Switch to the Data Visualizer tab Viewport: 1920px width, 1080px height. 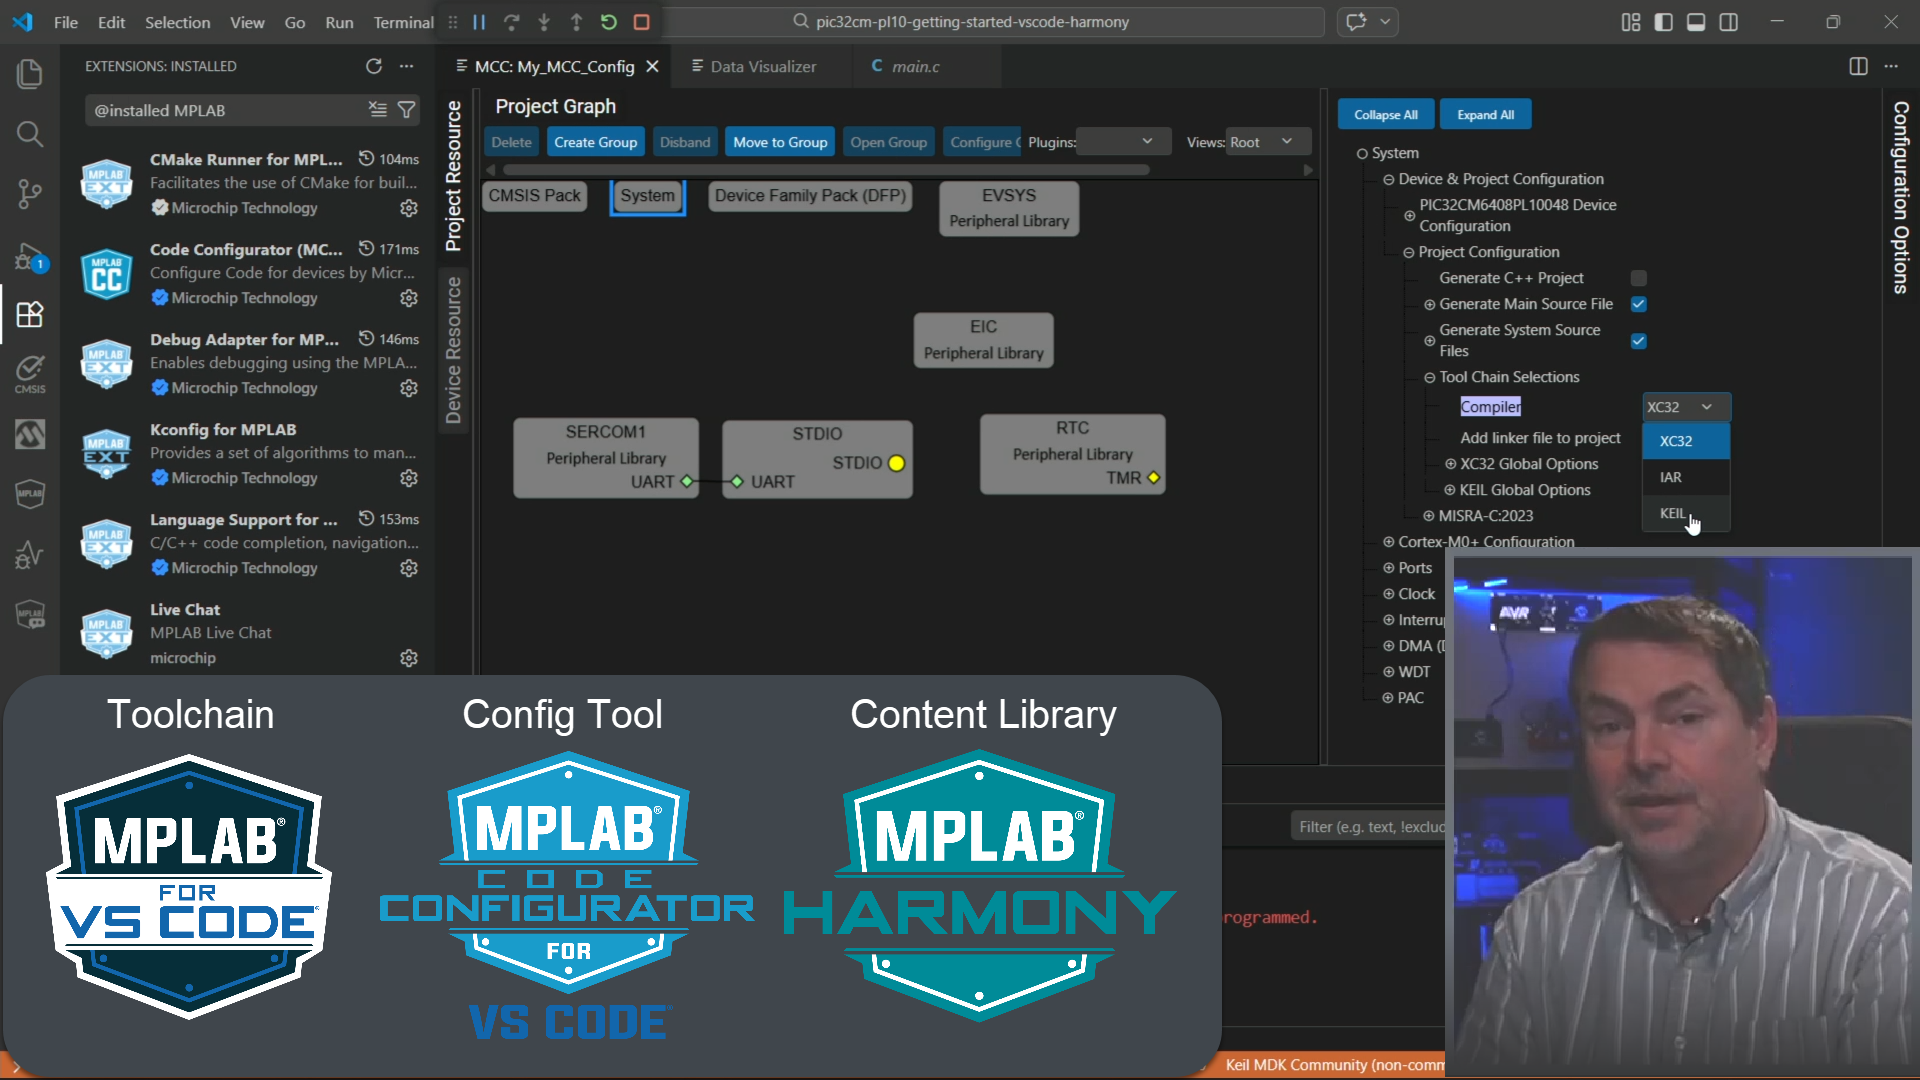point(762,66)
